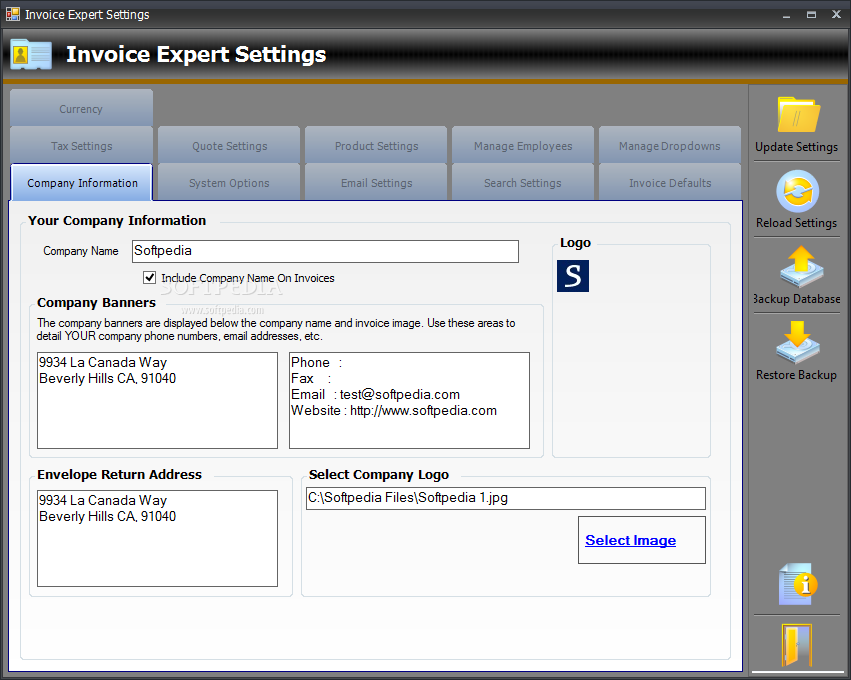Switch to Invoice Defaults tab
The height and width of the screenshot is (680, 851).
pyautogui.click(x=670, y=182)
